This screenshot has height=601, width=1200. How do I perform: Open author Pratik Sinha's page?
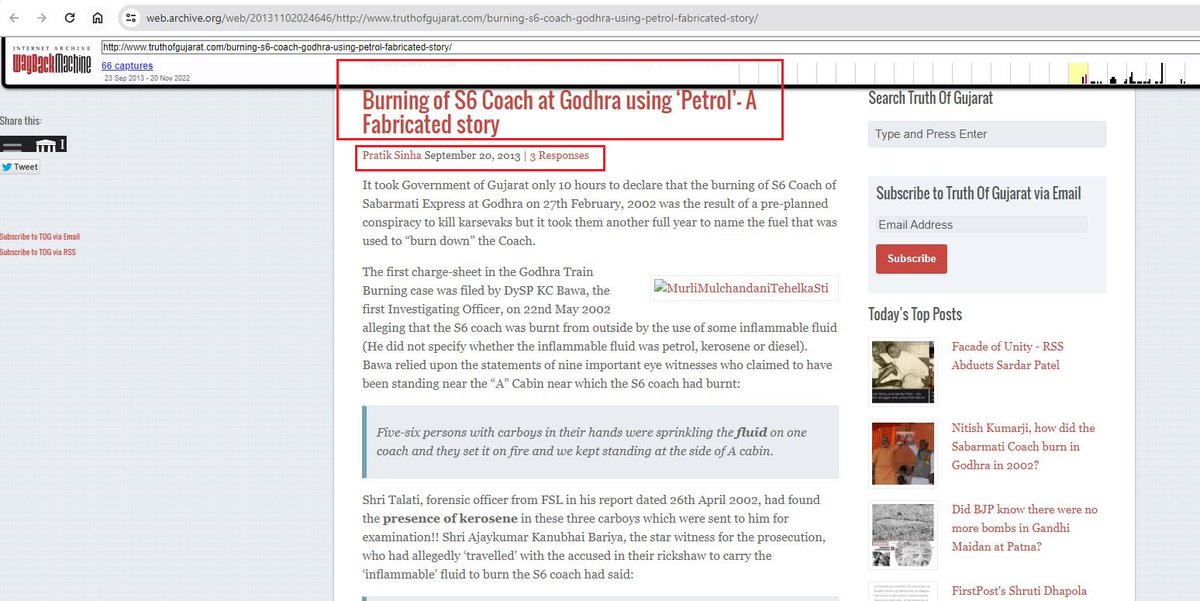pyautogui.click(x=392, y=156)
